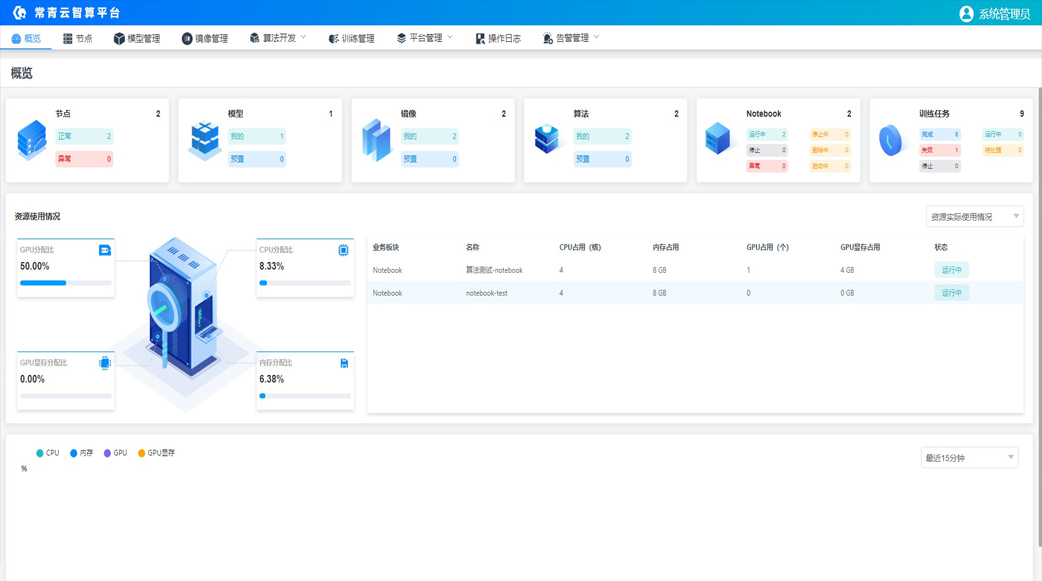Click the 训练任务 clock icon
This screenshot has height=581, width=1042.
tap(891, 142)
